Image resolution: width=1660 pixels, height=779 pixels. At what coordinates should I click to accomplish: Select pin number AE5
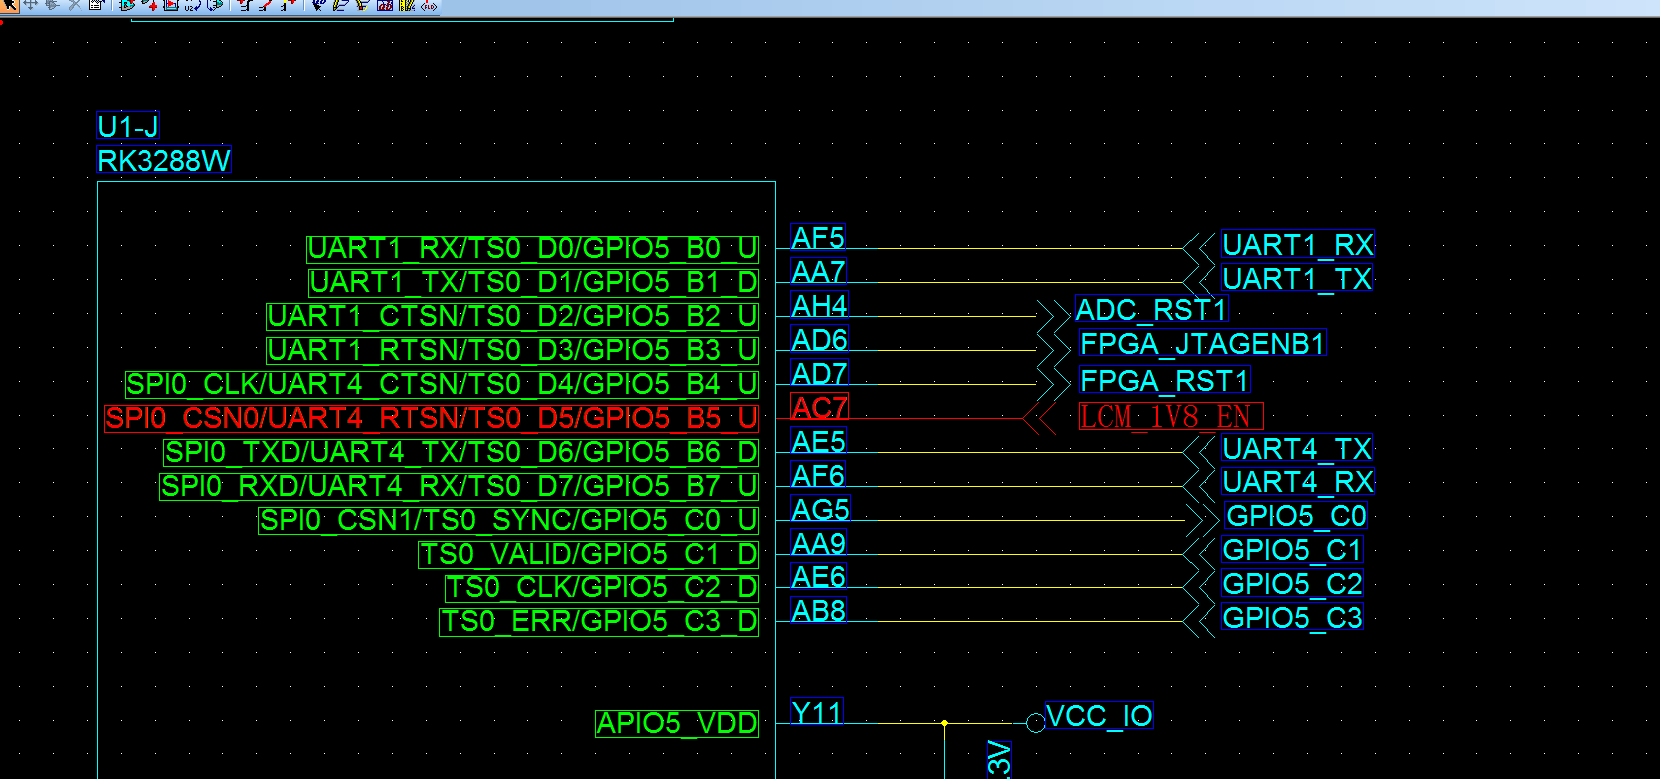tap(818, 442)
